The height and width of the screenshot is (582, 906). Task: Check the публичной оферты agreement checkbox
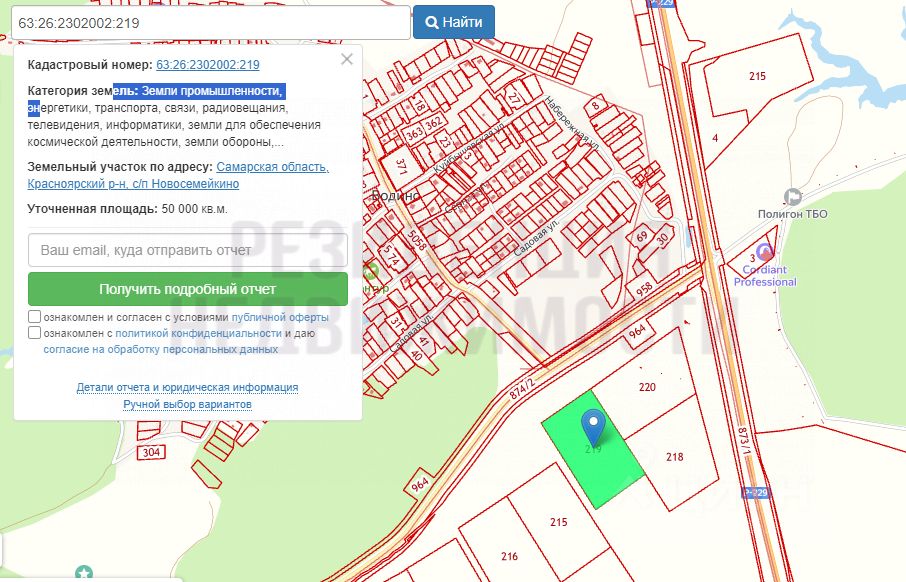35,317
